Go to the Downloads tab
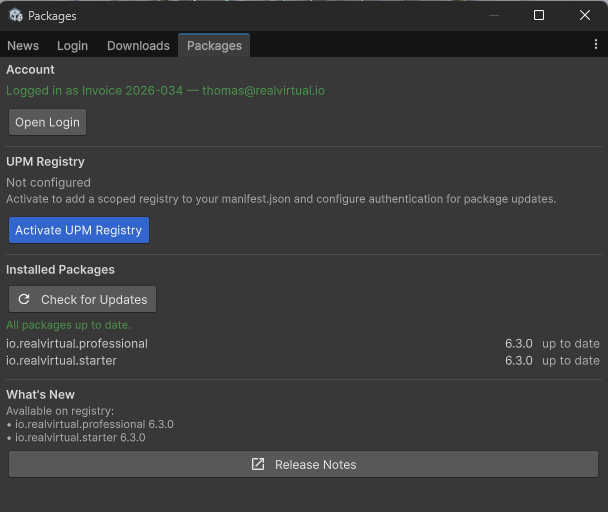608x512 pixels. (138, 45)
